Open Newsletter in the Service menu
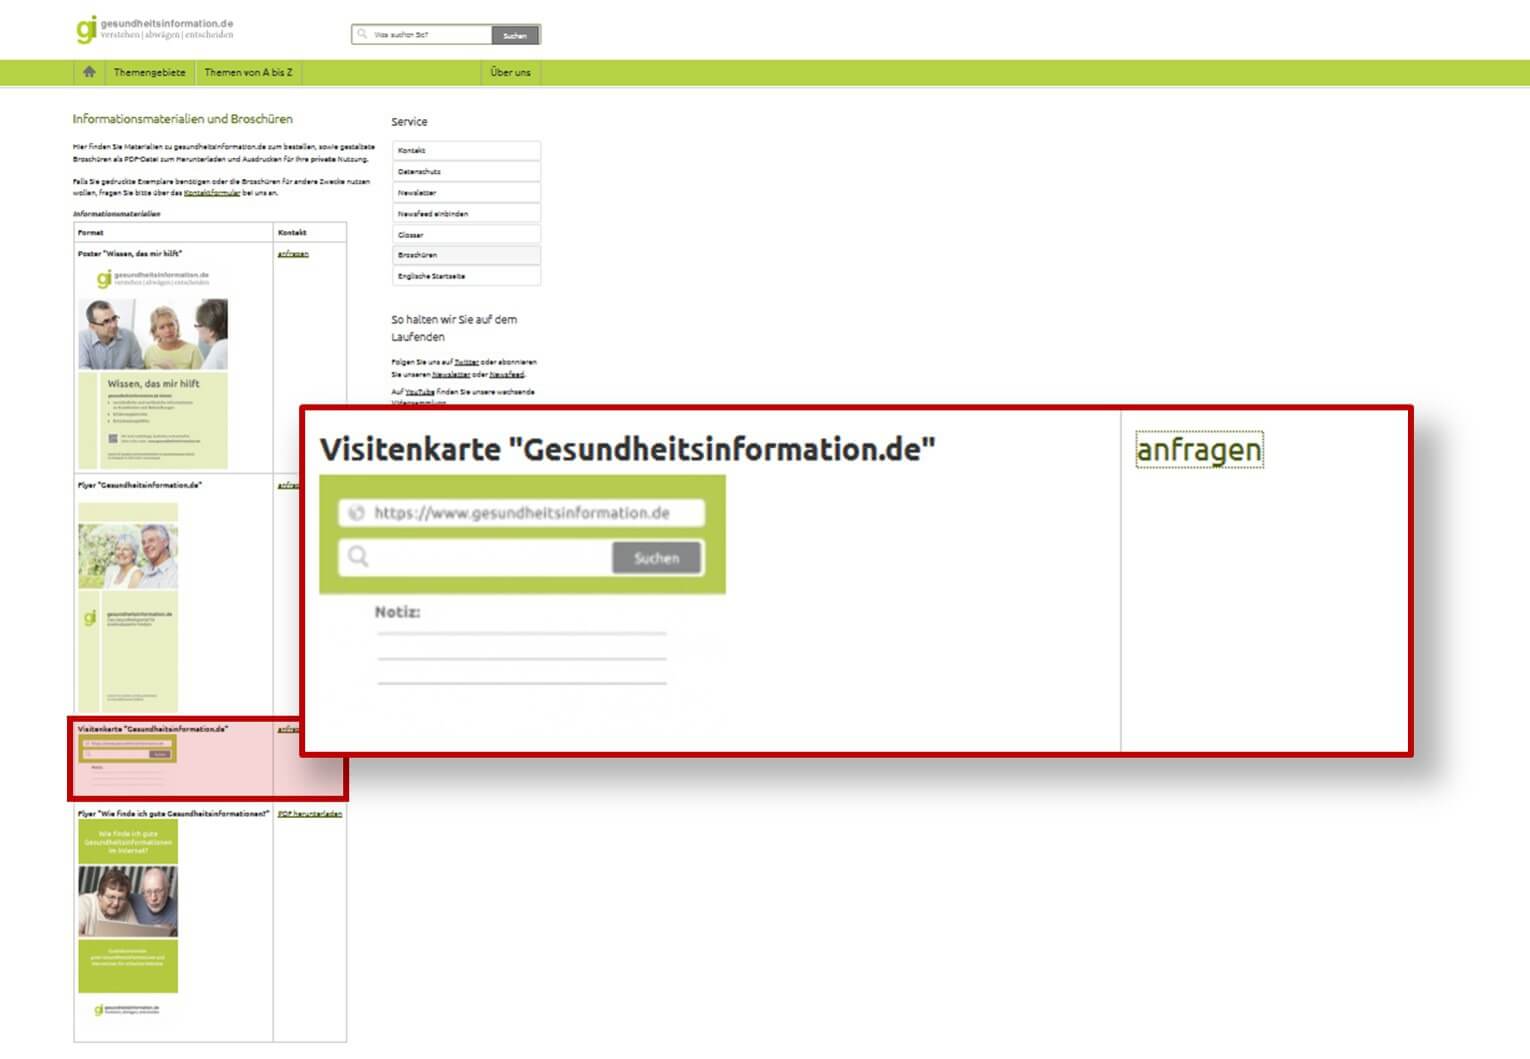This screenshot has width=1530, height=1059. pos(466,192)
